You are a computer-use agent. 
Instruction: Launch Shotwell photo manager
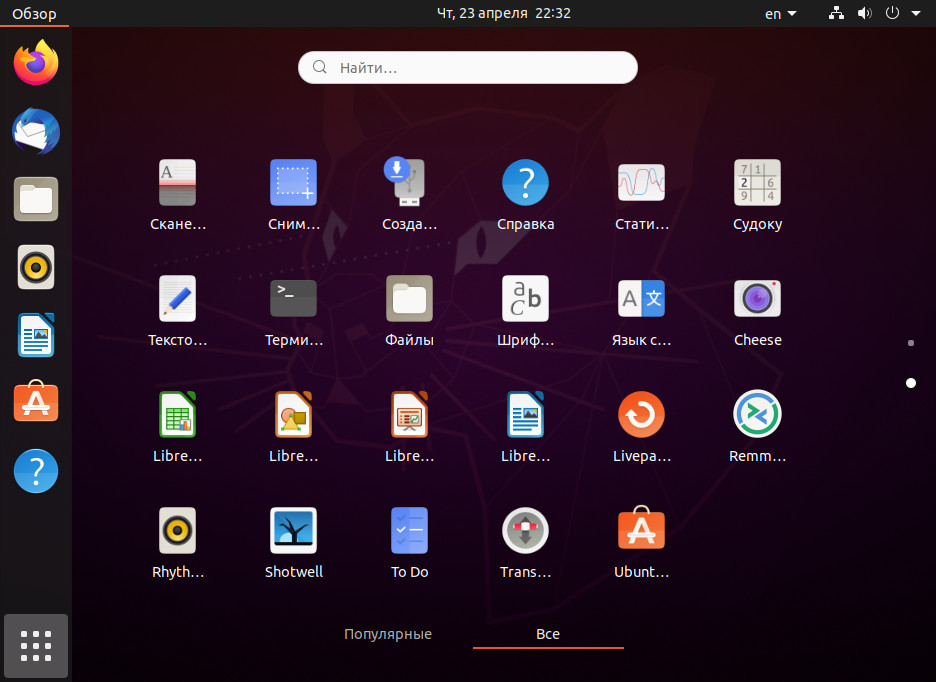pos(293,530)
